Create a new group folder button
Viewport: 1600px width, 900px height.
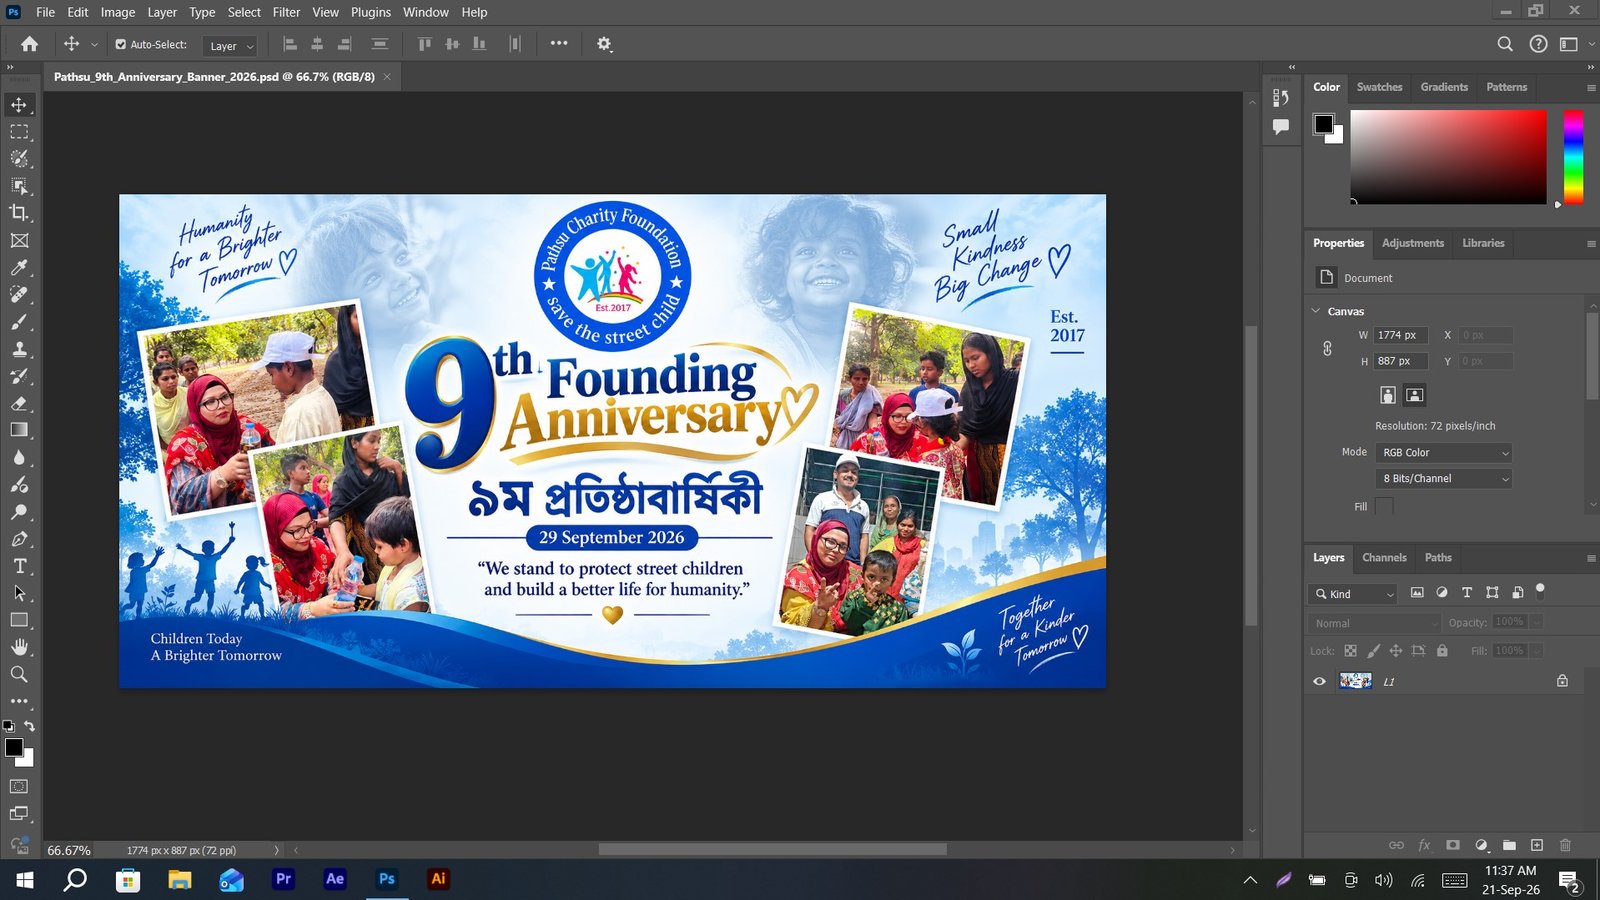(1509, 845)
